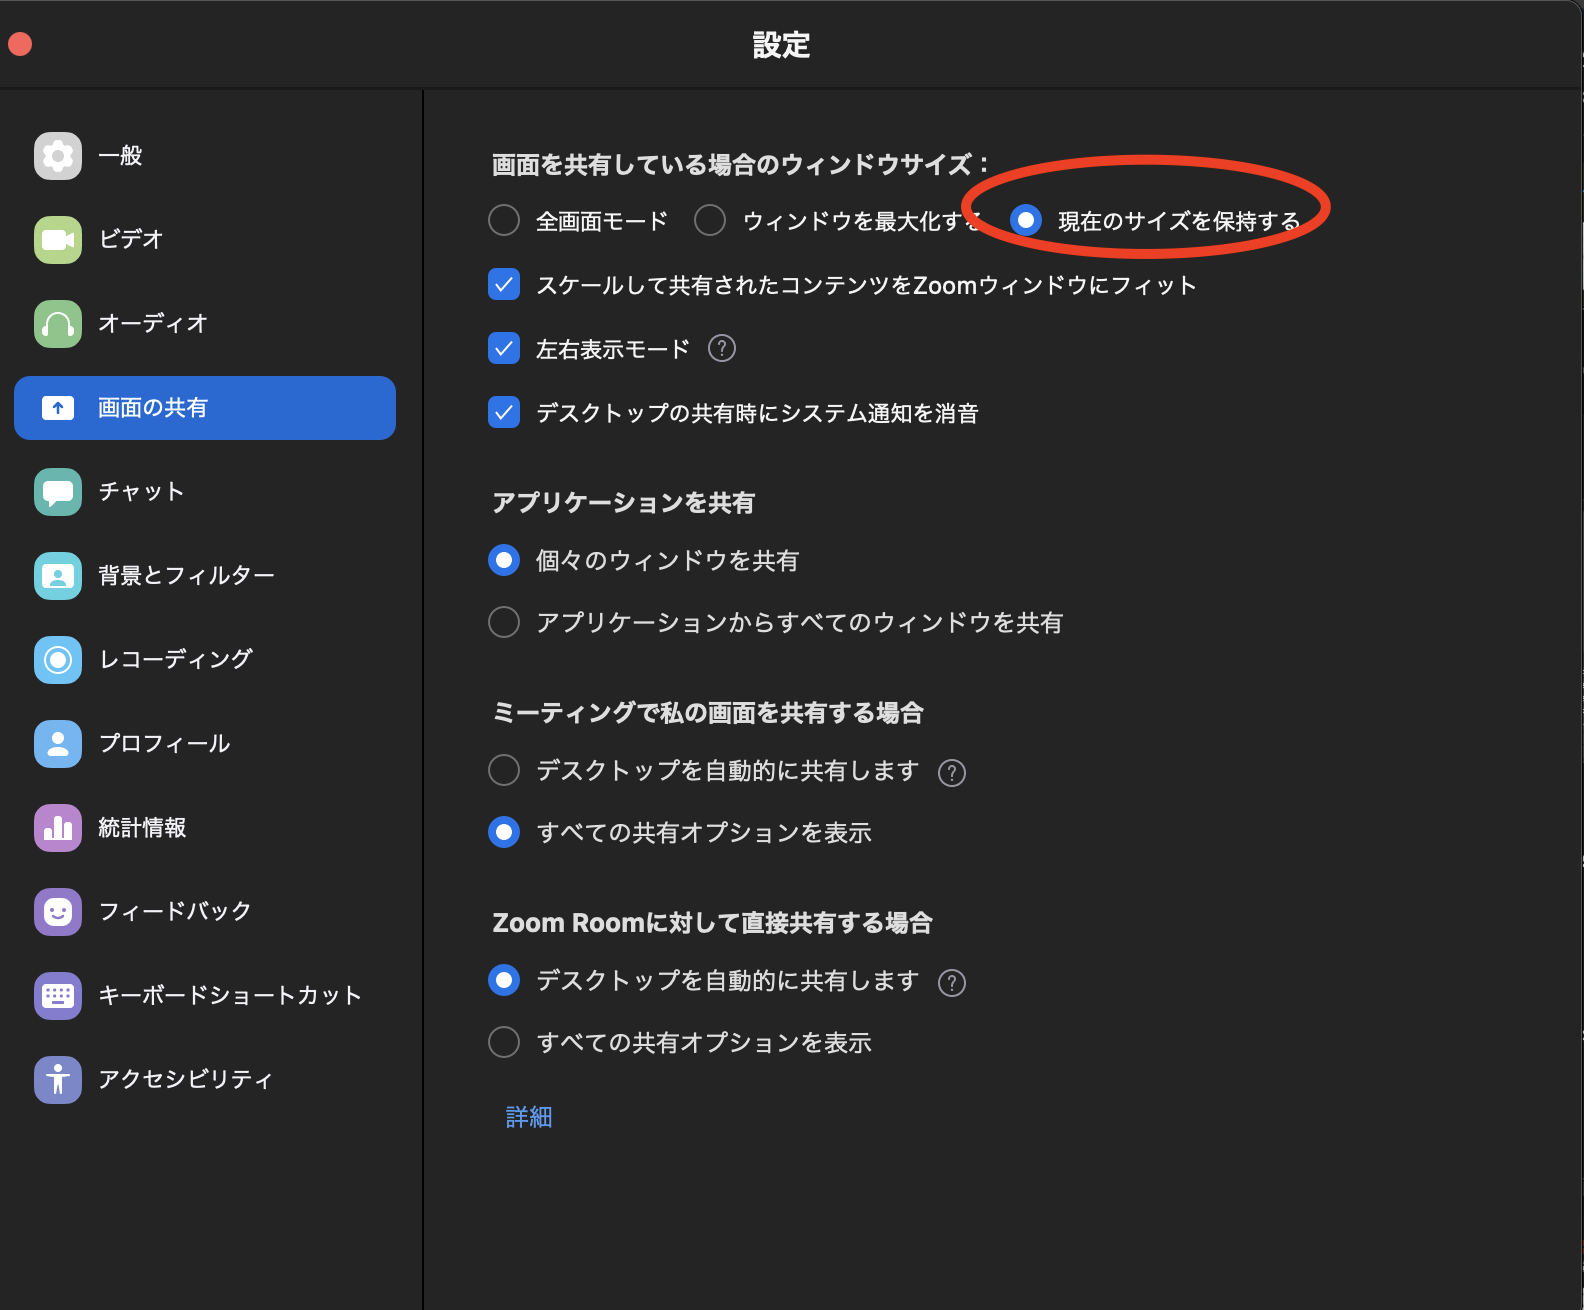Viewport: 1584px width, 1310px height.
Task: Select 個々のウィンドウを共有 radio button
Action: 504,560
